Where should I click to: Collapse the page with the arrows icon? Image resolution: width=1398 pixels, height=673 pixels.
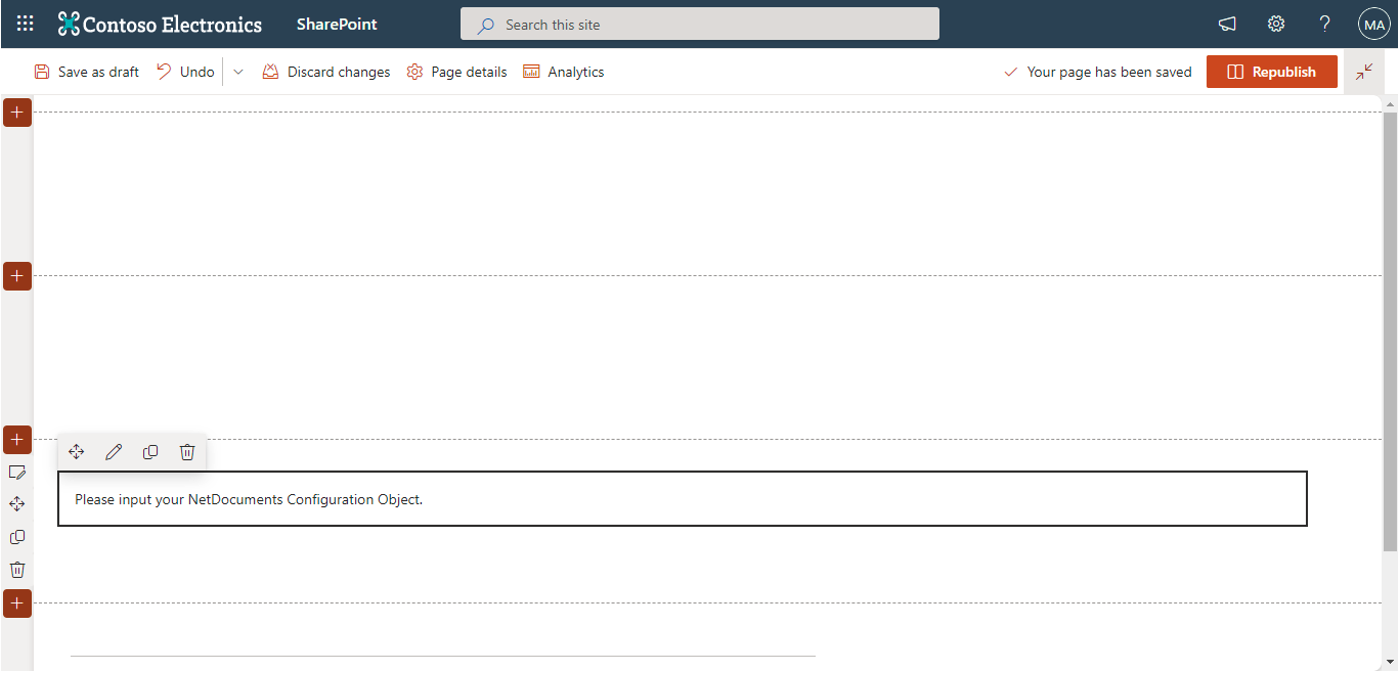click(1364, 72)
